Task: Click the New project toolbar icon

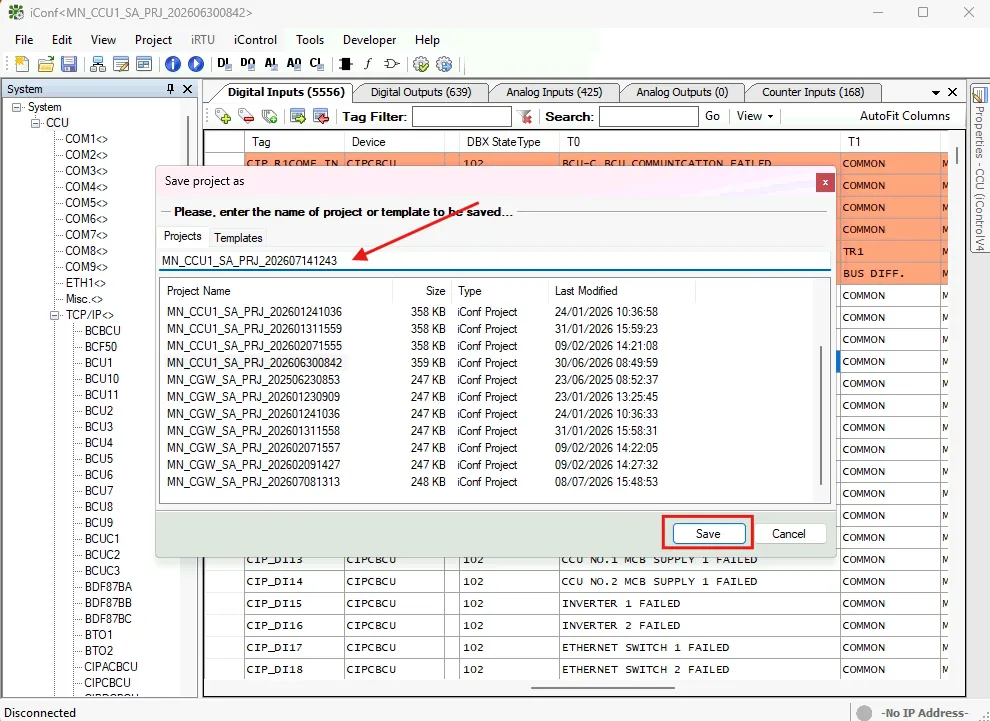Action: pos(21,64)
